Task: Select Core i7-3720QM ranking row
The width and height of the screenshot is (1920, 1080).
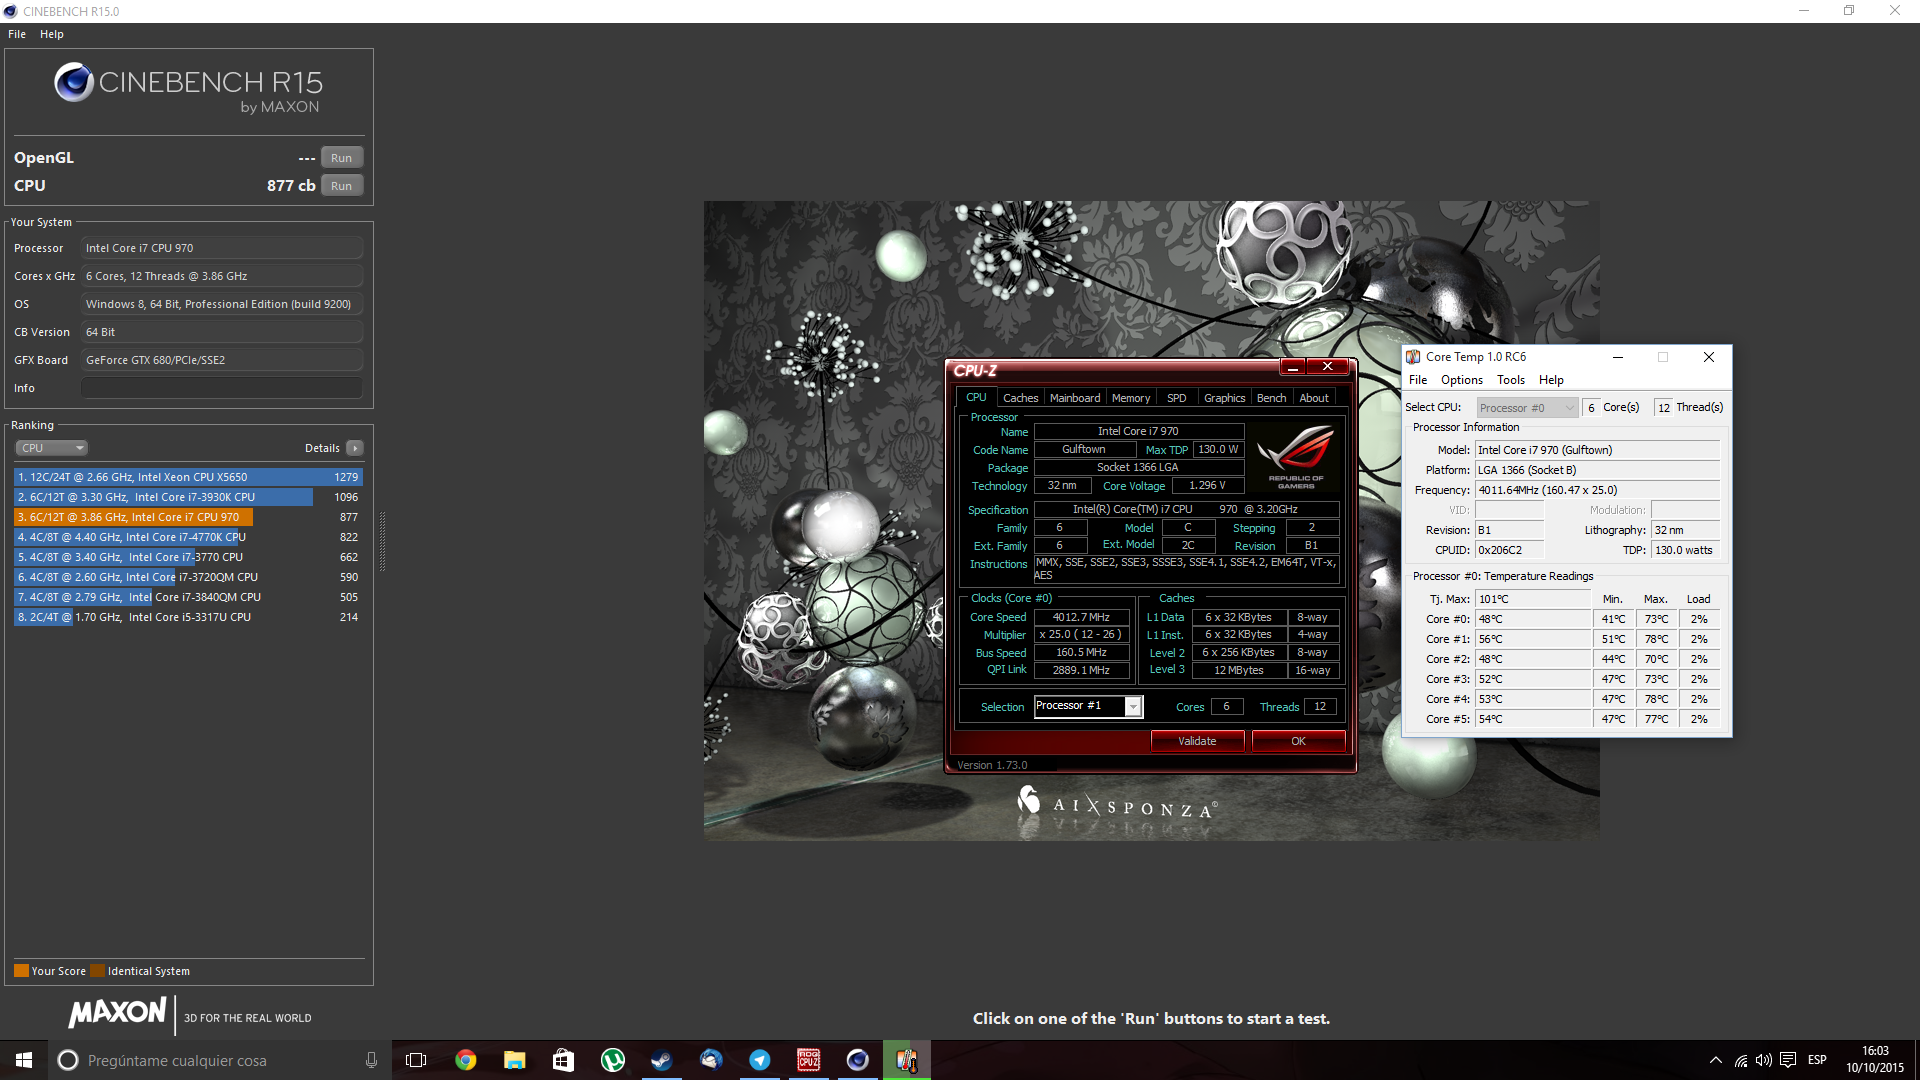Action: 188,577
